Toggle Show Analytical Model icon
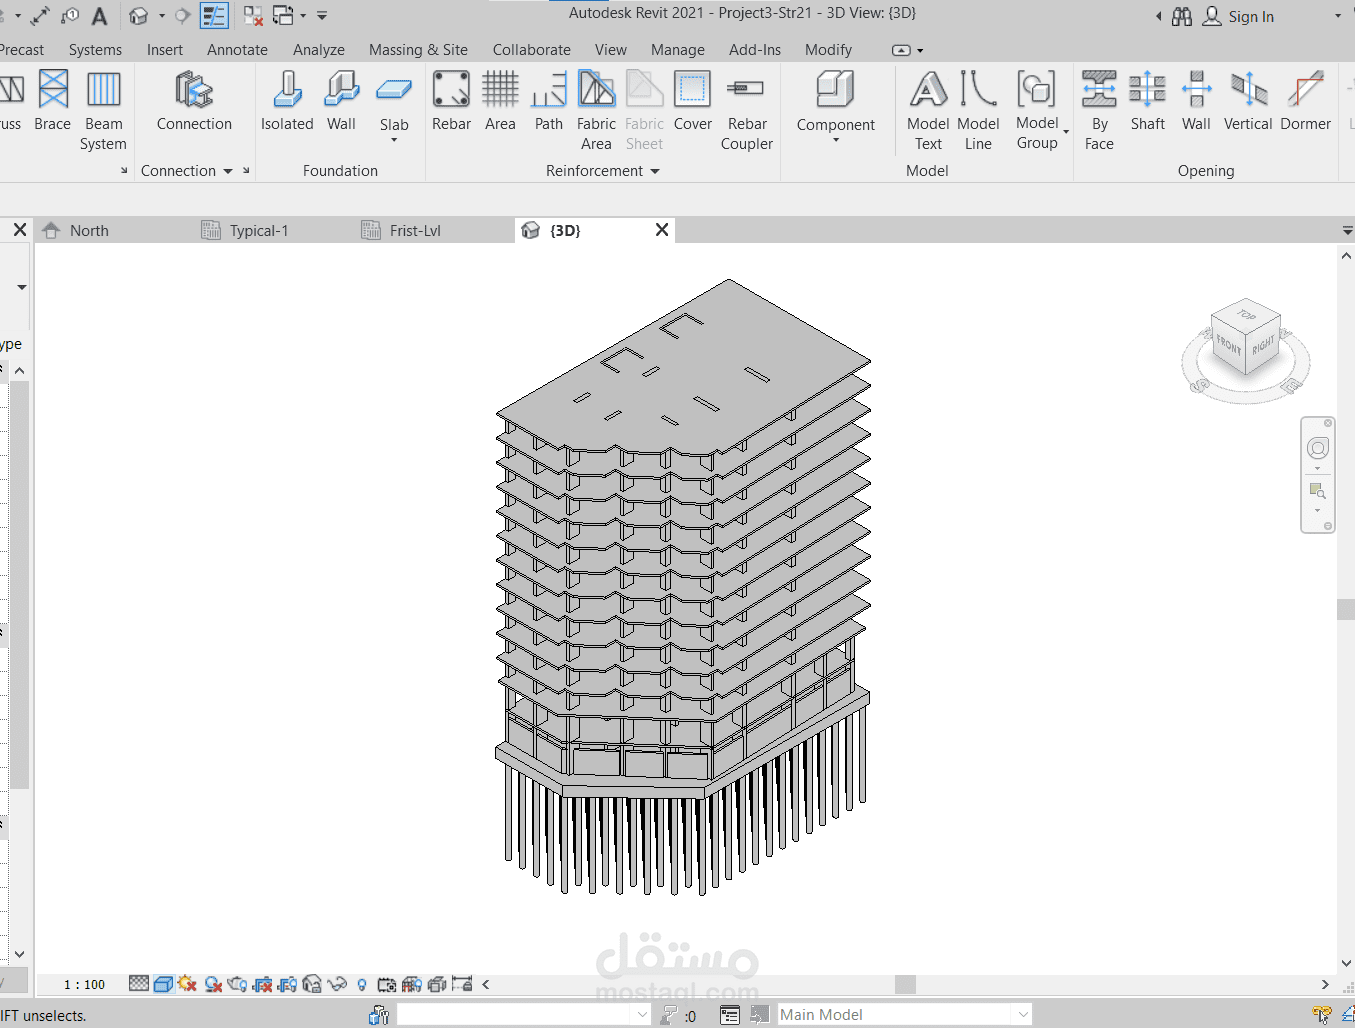This screenshot has width=1355, height=1028. point(412,984)
